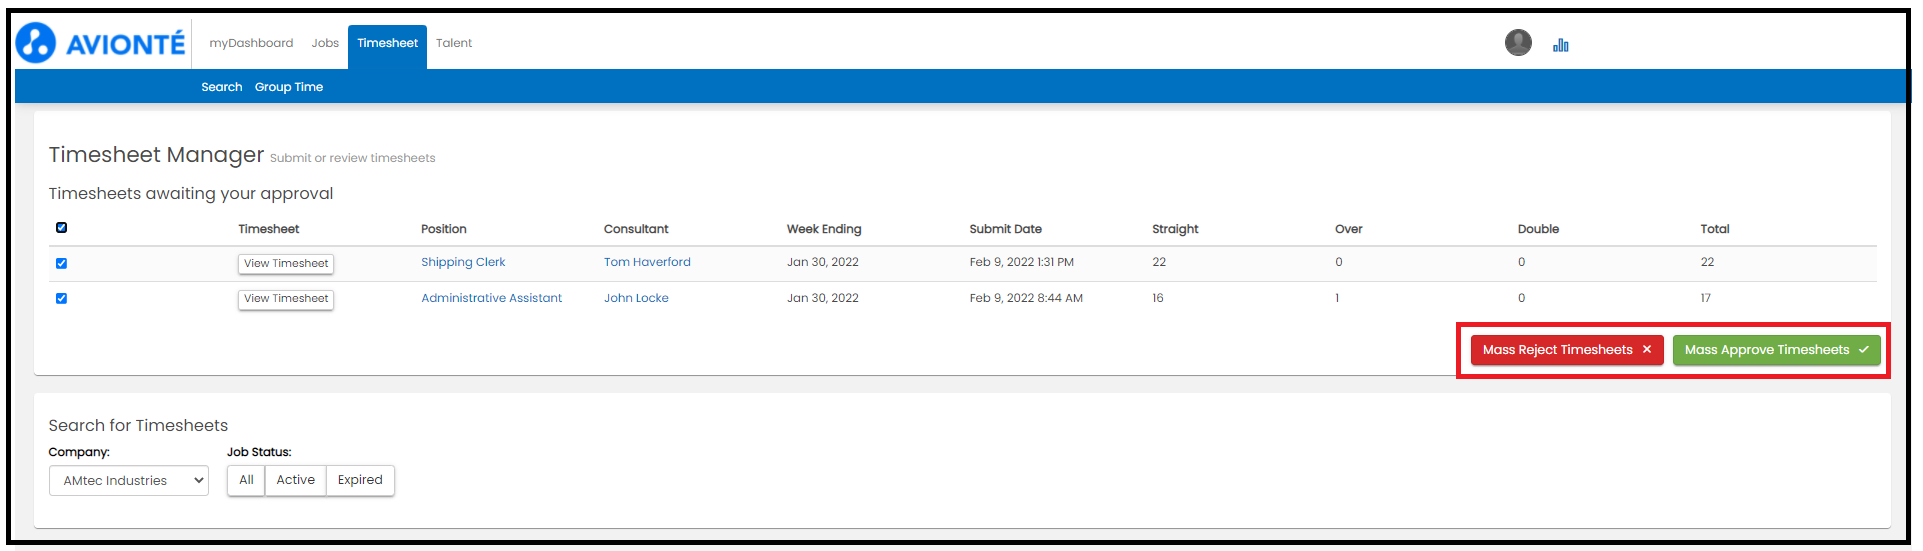Click total hours value 22
This screenshot has width=1923, height=551.
click(x=1707, y=262)
